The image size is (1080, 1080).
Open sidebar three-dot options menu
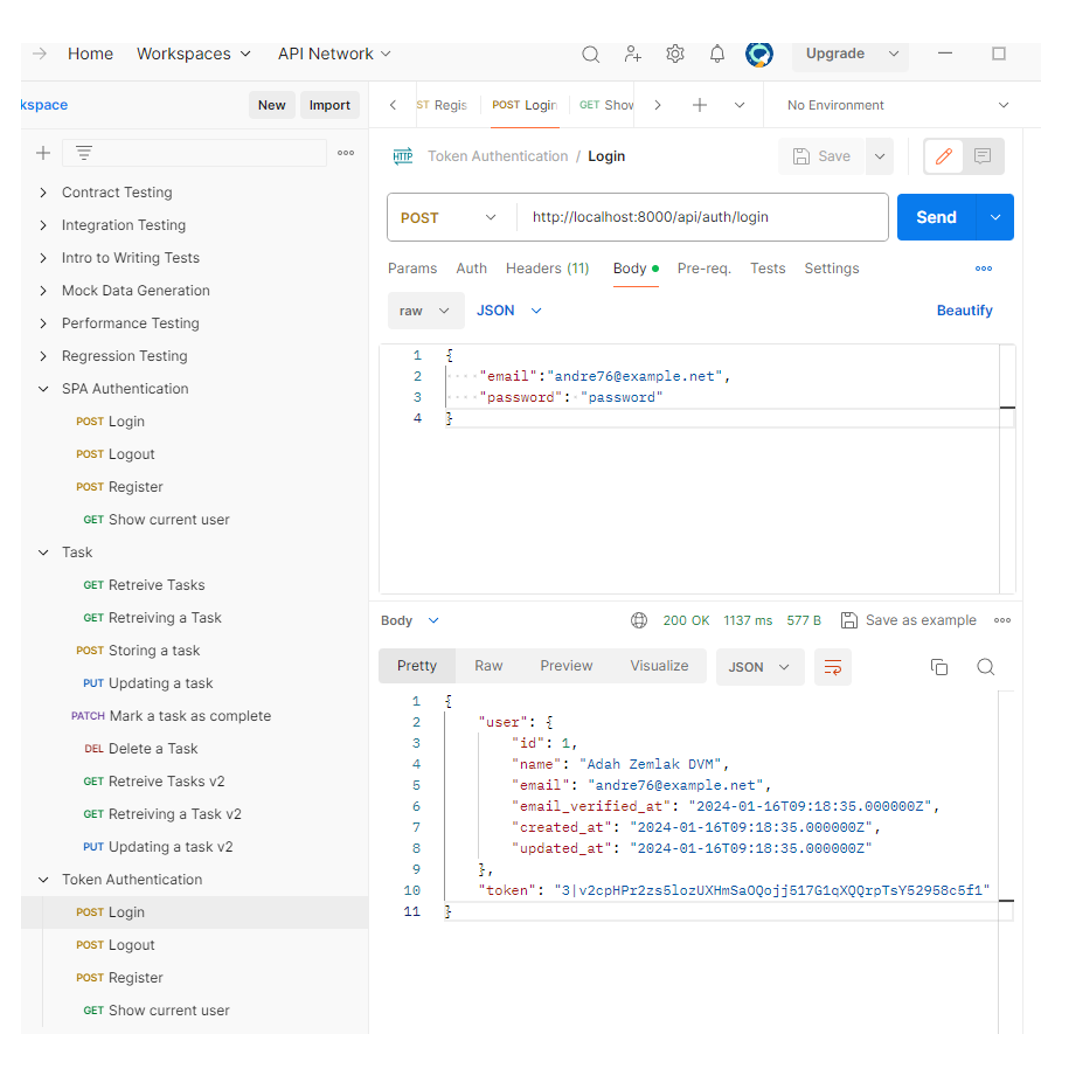346,153
